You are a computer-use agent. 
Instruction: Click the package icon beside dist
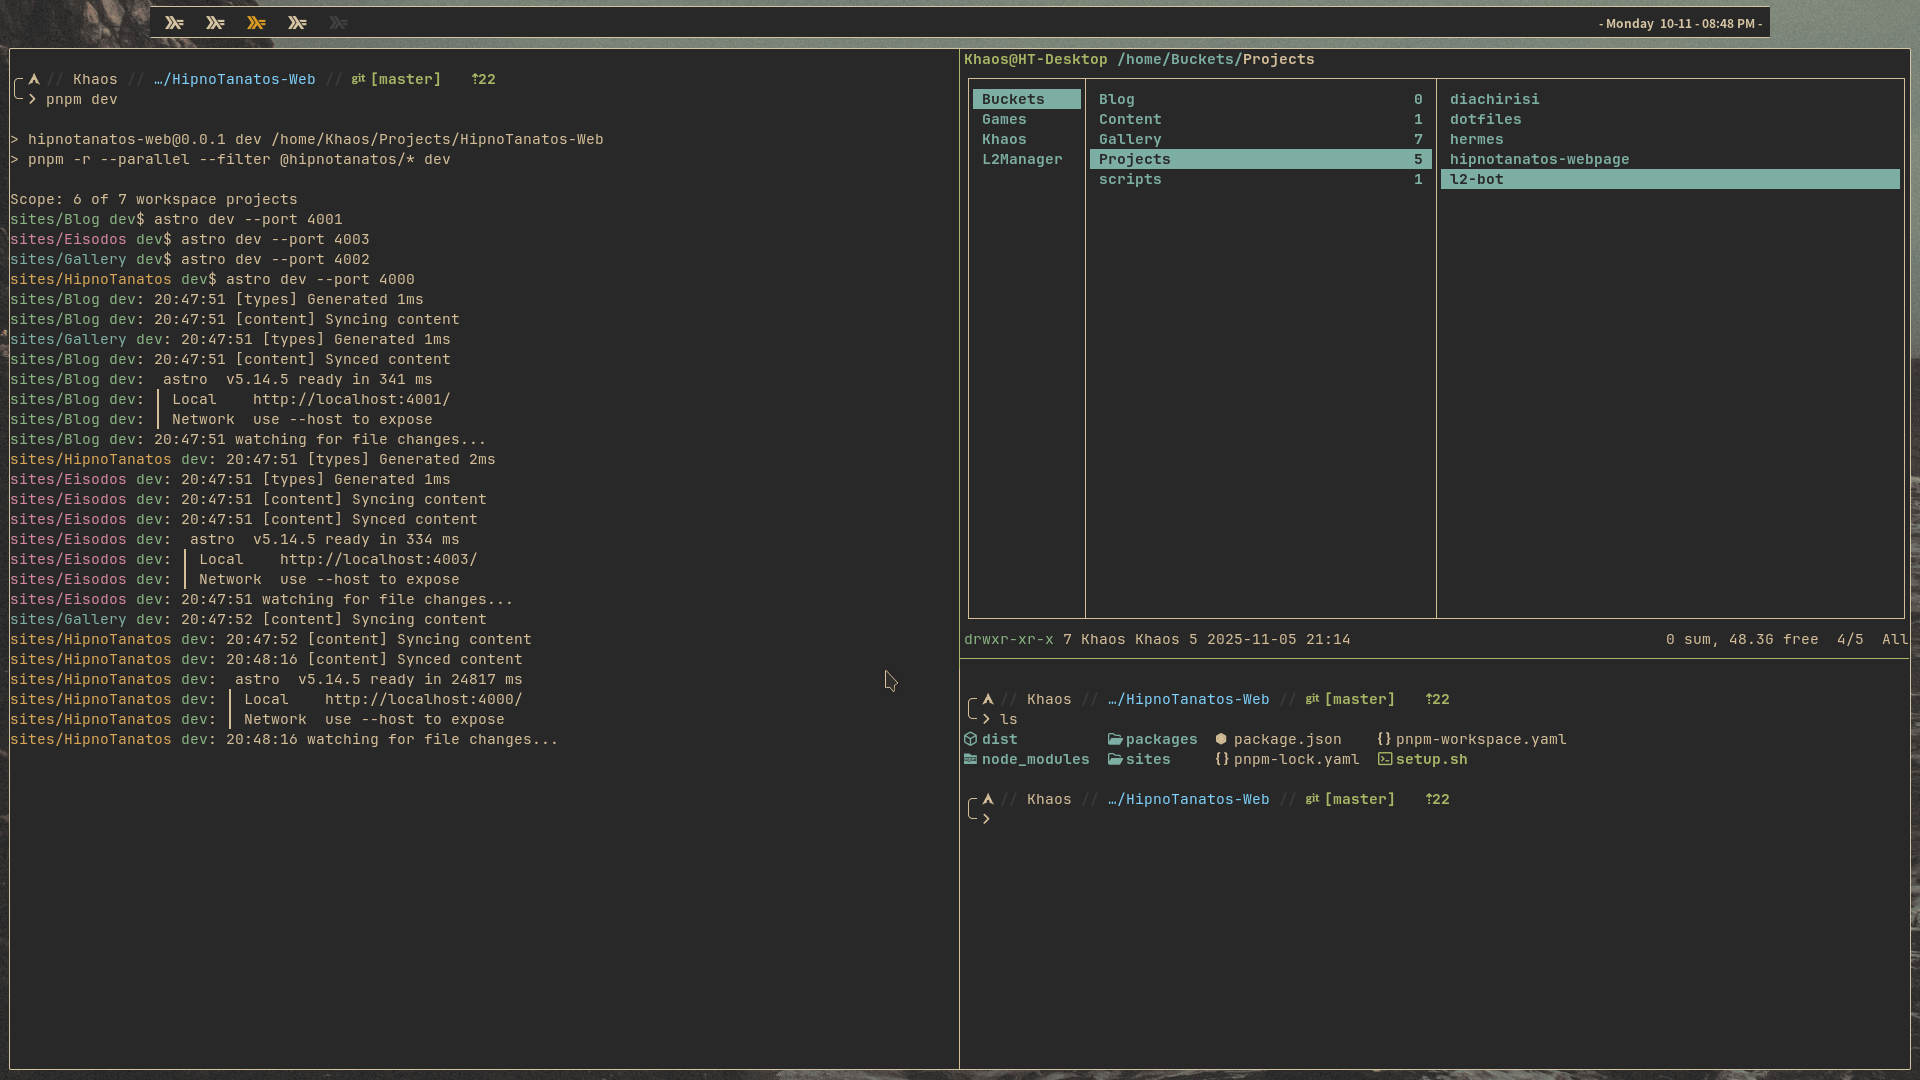click(972, 739)
